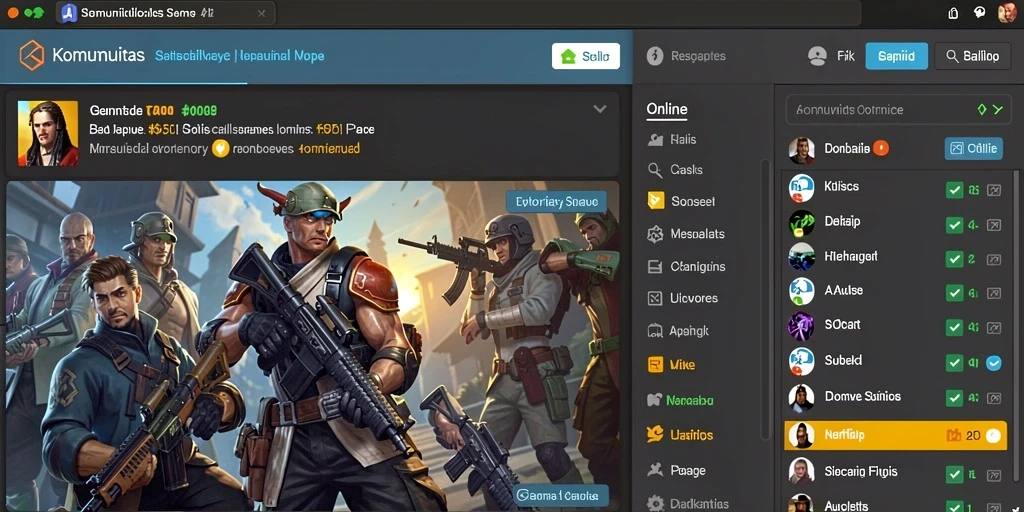The image size is (1024, 512).
Task: Open the profile icon beside Fik
Action: coord(817,56)
